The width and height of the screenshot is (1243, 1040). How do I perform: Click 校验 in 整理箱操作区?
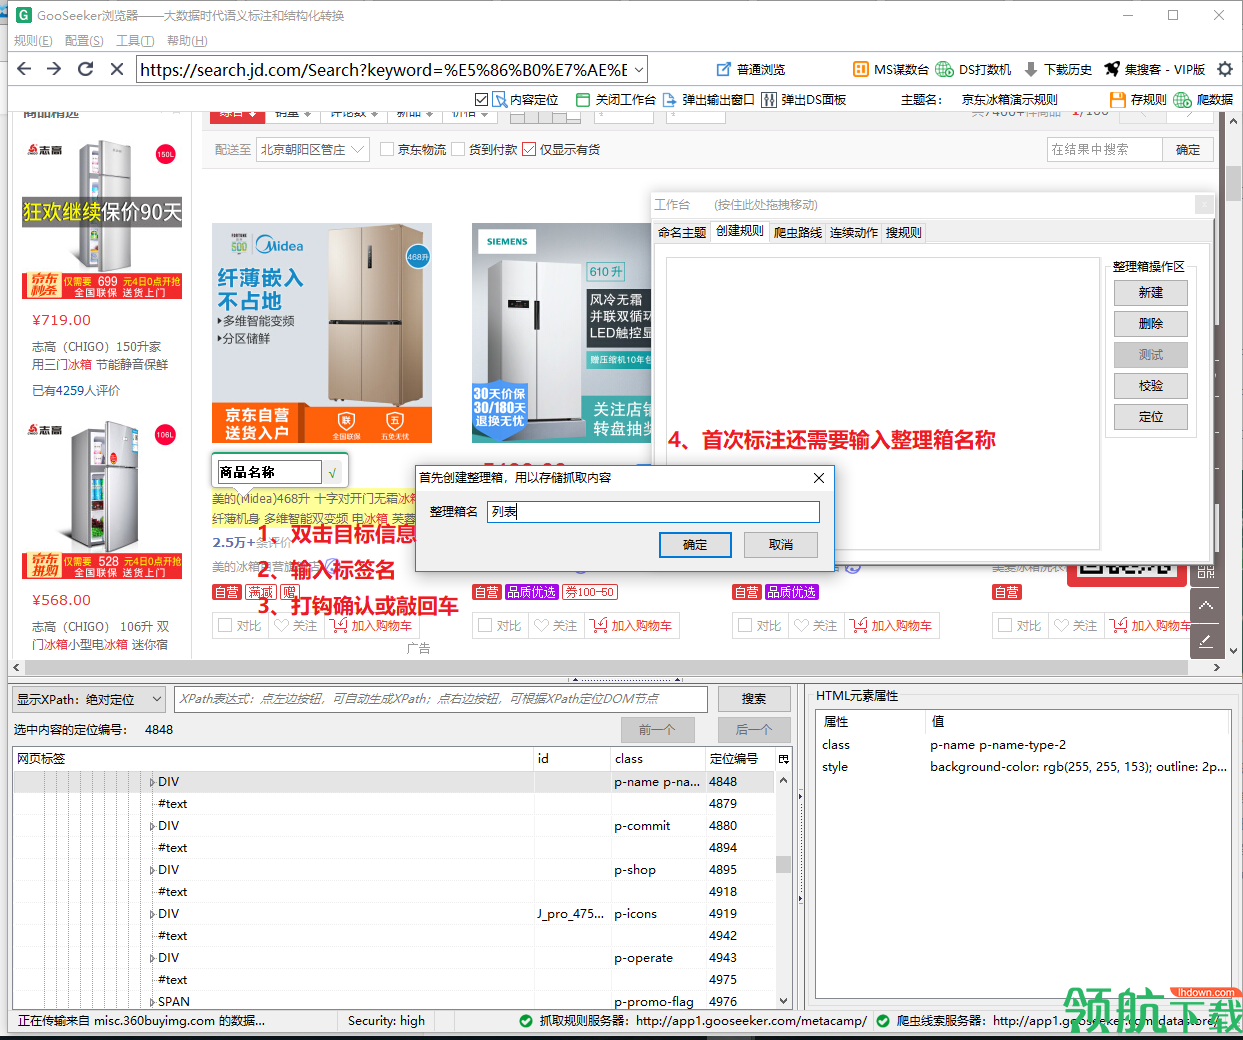(x=1151, y=386)
